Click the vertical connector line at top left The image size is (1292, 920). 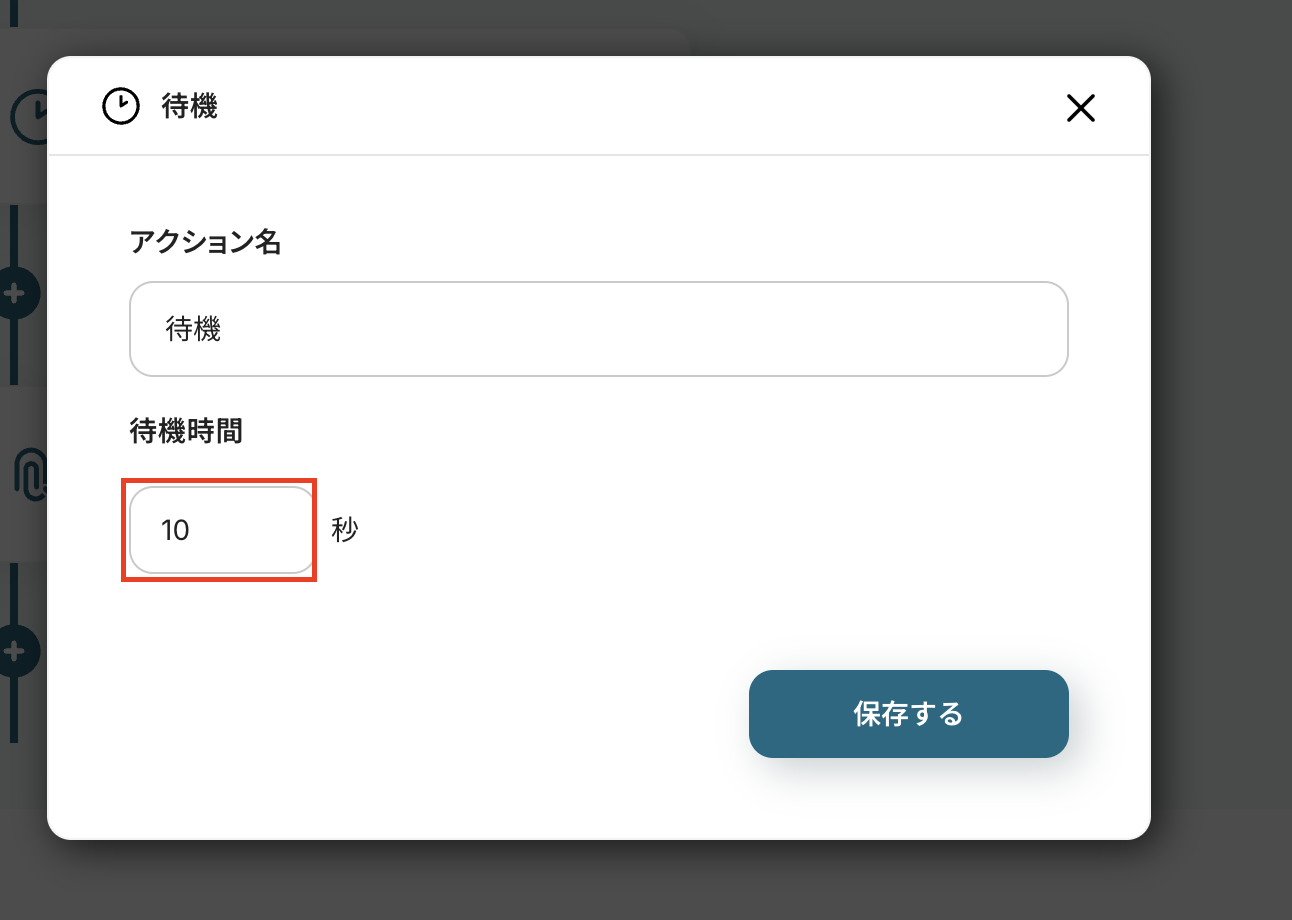[14, 12]
